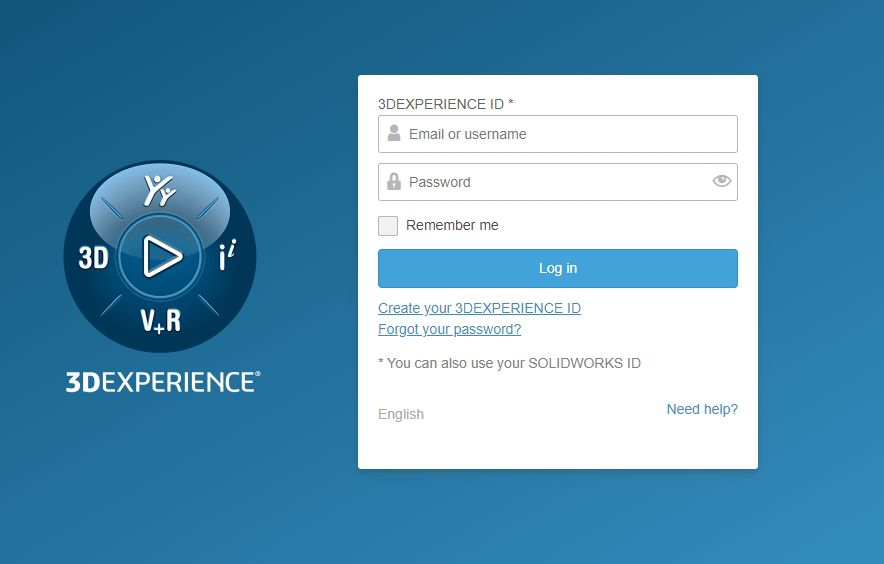Select the information intelligence quadrant of the compass
This screenshot has width=884, height=564.
[x=227, y=255]
